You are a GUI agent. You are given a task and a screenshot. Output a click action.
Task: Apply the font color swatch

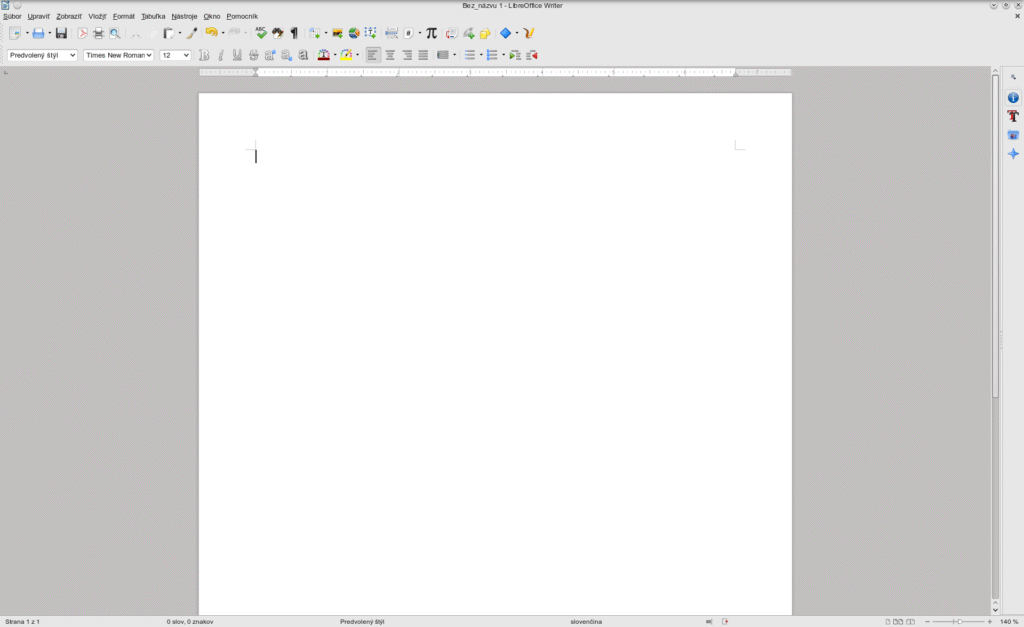point(323,56)
